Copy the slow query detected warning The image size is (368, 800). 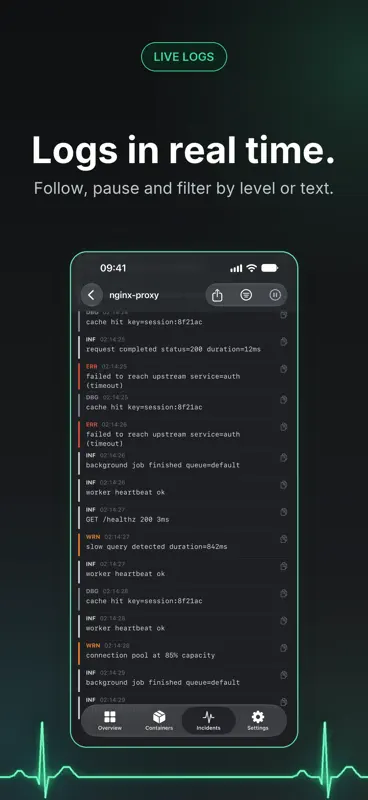click(x=284, y=539)
